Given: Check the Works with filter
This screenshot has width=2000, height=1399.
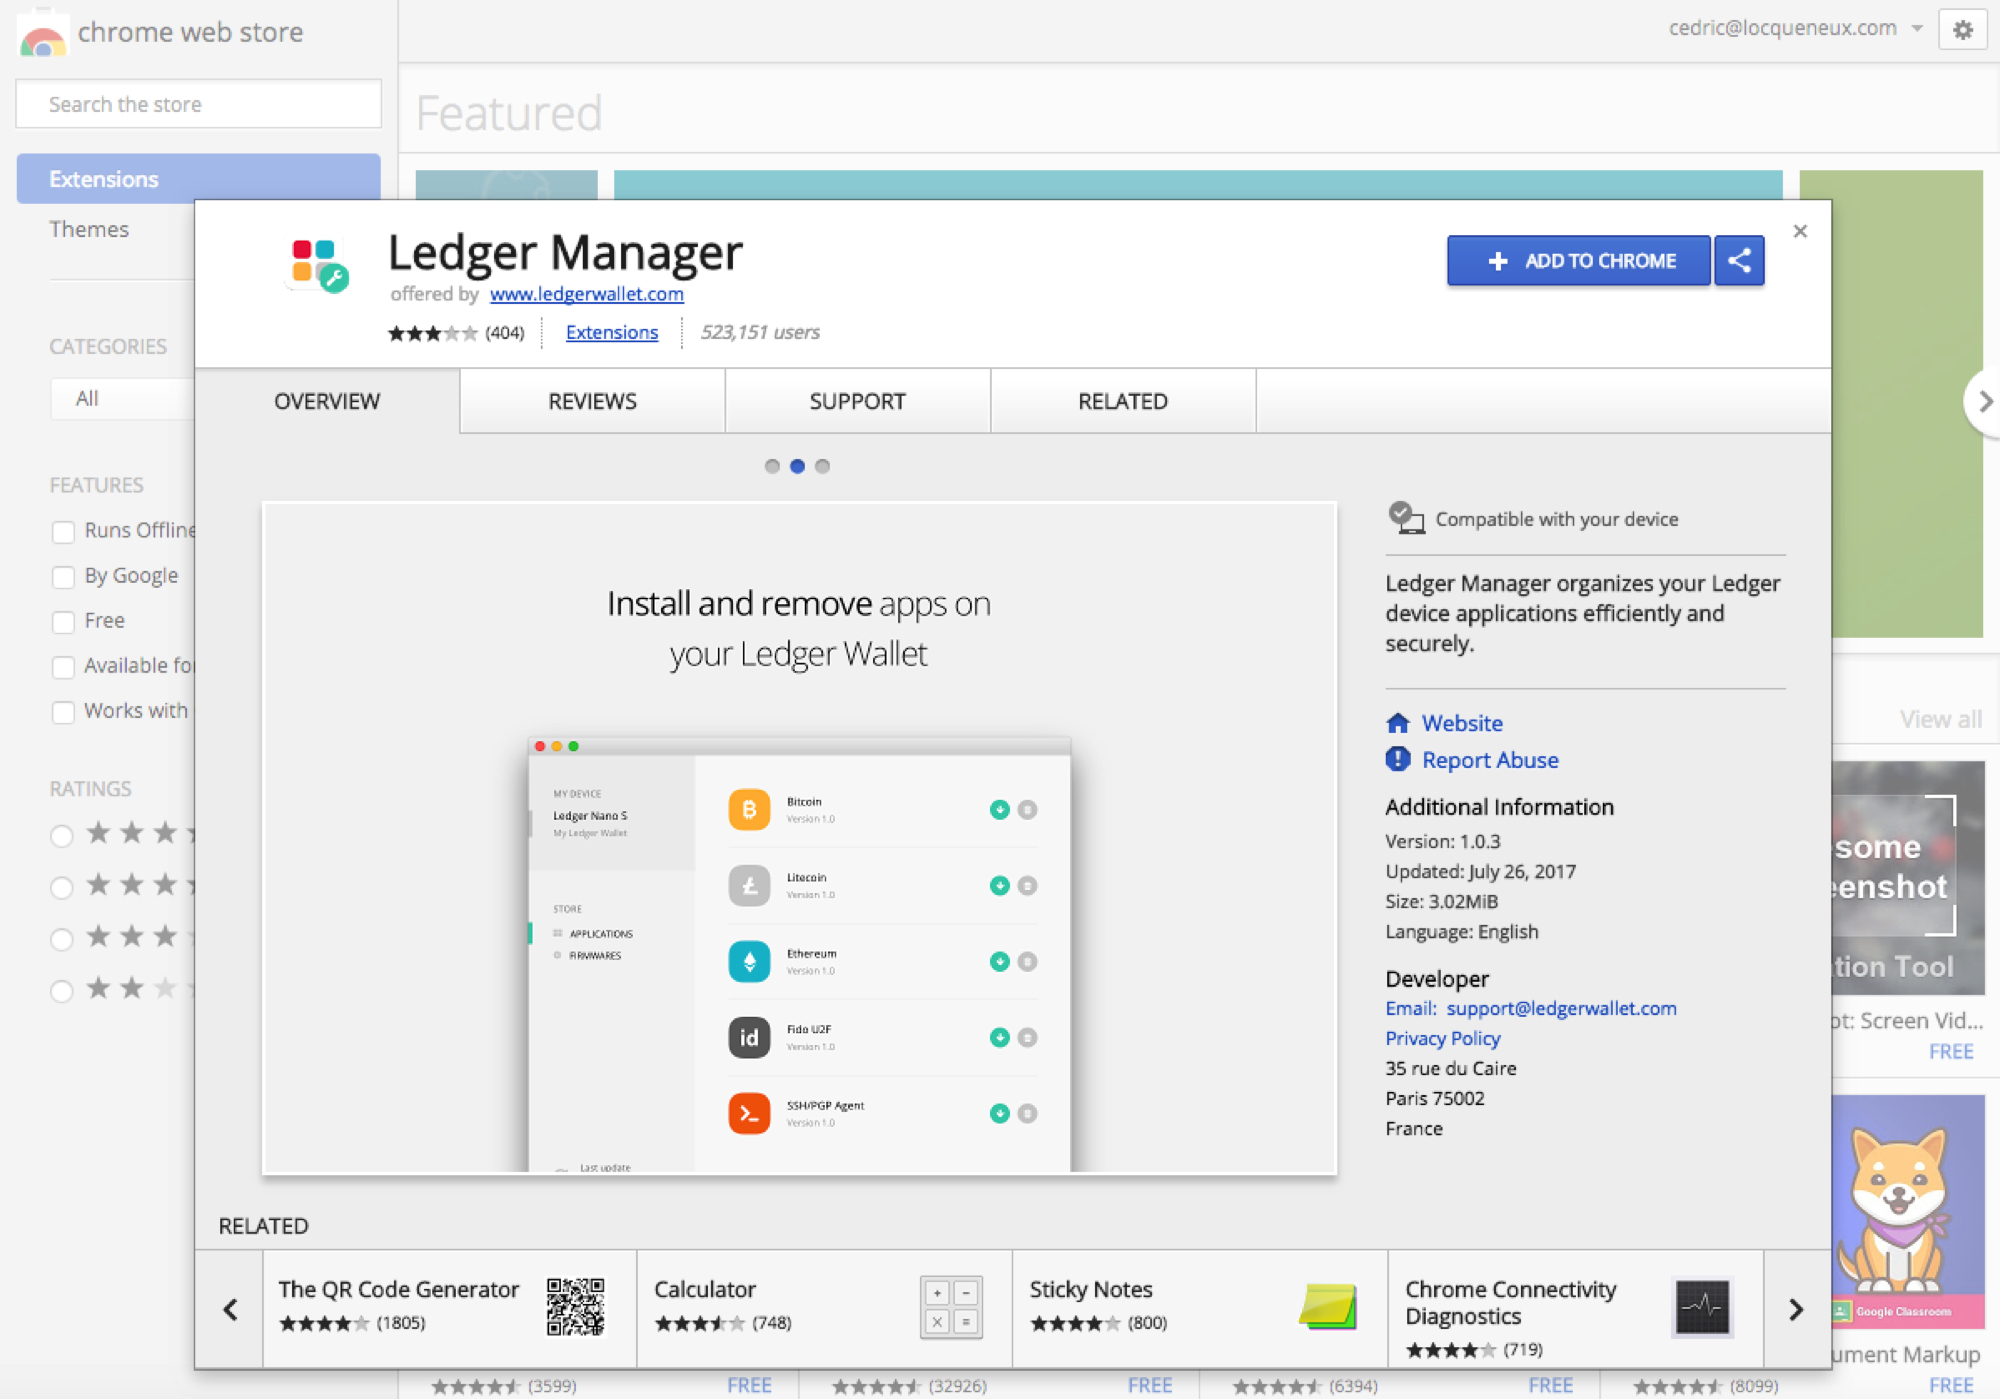Looking at the screenshot, I should point(63,711).
